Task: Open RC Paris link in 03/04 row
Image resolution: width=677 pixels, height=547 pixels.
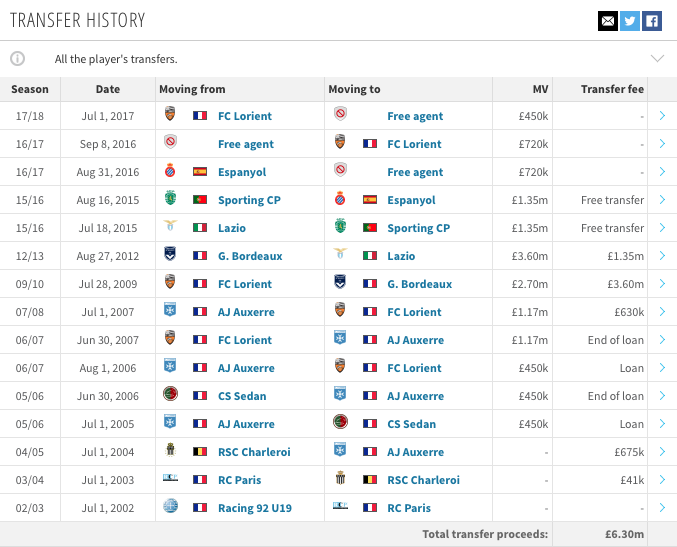Action: point(240,480)
